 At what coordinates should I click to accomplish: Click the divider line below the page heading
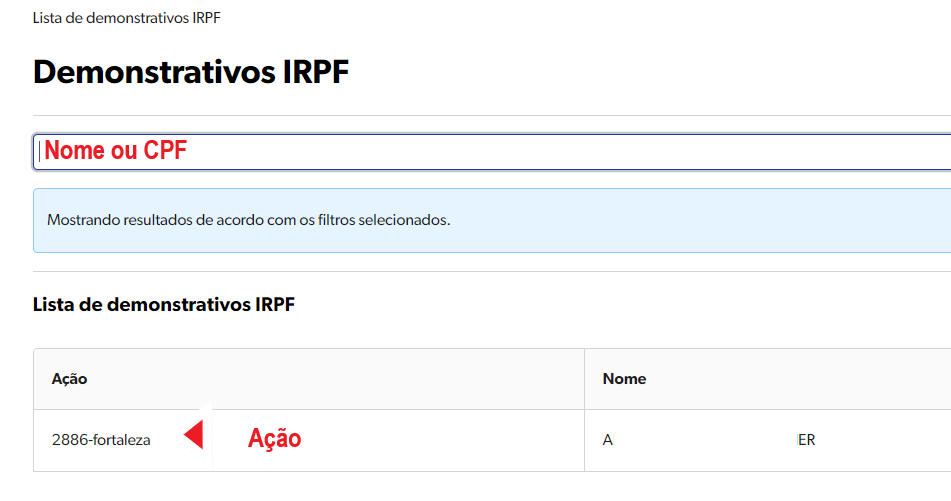coord(491,115)
